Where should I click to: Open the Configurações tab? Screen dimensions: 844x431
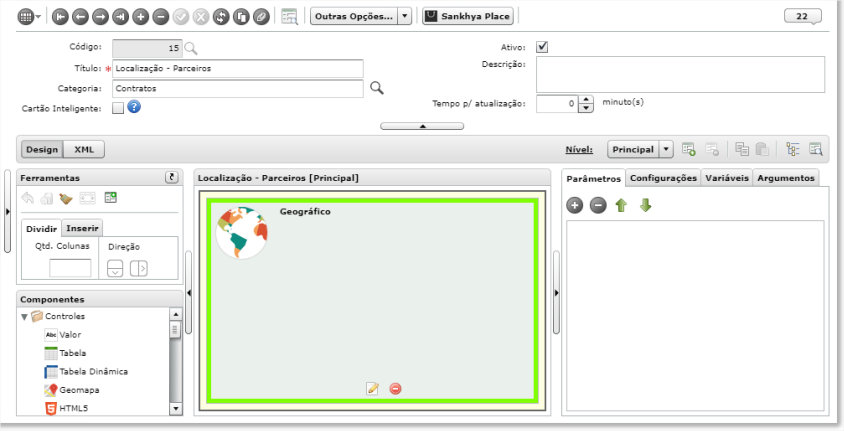point(663,178)
